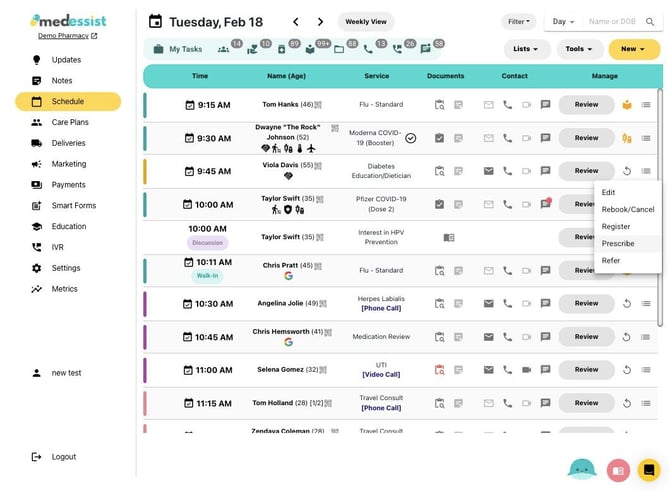Toggle the document checkbox for Taylor Swift's Pfizer row
Image resolution: width=670 pixels, height=491 pixels.
click(x=439, y=204)
